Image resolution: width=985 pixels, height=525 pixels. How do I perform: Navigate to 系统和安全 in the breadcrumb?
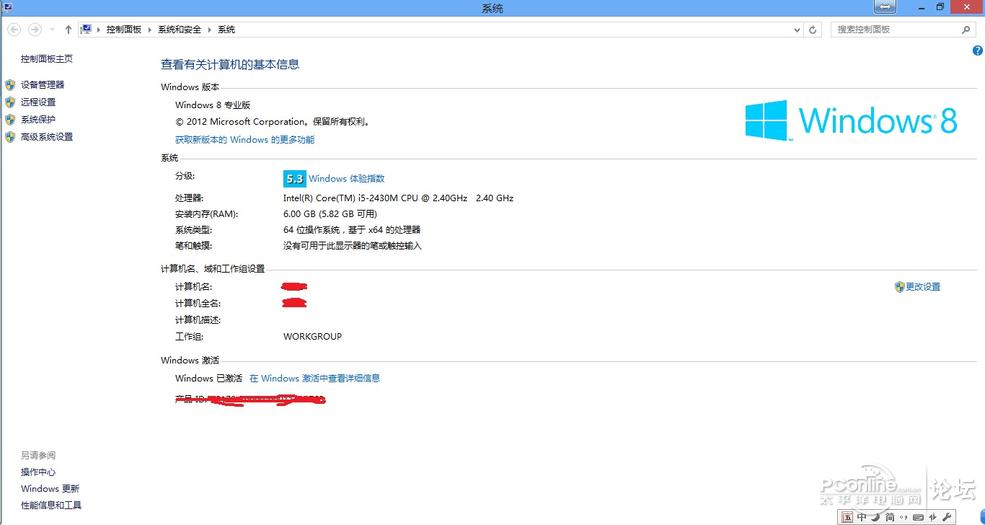pyautogui.click(x=180, y=30)
